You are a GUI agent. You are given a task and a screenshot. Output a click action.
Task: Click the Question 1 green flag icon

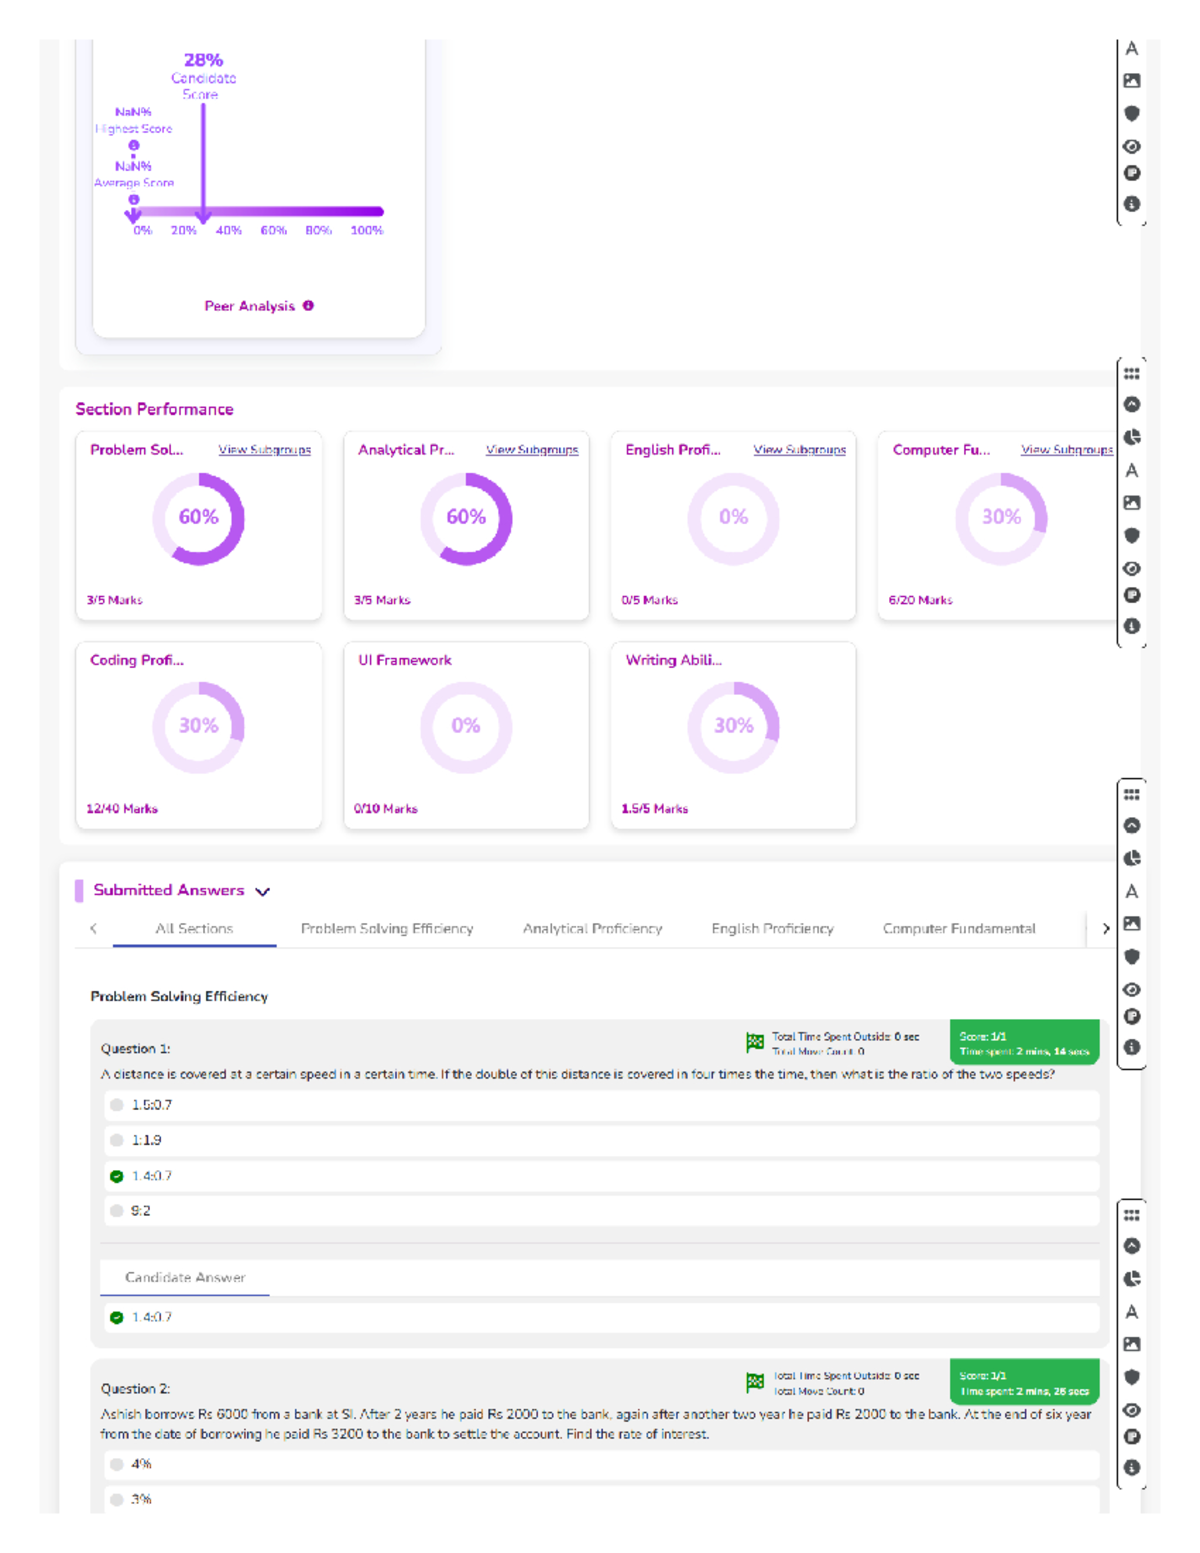coord(755,1042)
